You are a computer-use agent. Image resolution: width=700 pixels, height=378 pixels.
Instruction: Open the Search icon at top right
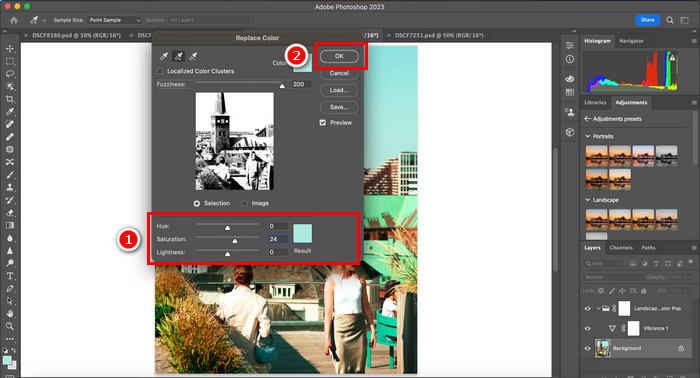tap(670, 20)
